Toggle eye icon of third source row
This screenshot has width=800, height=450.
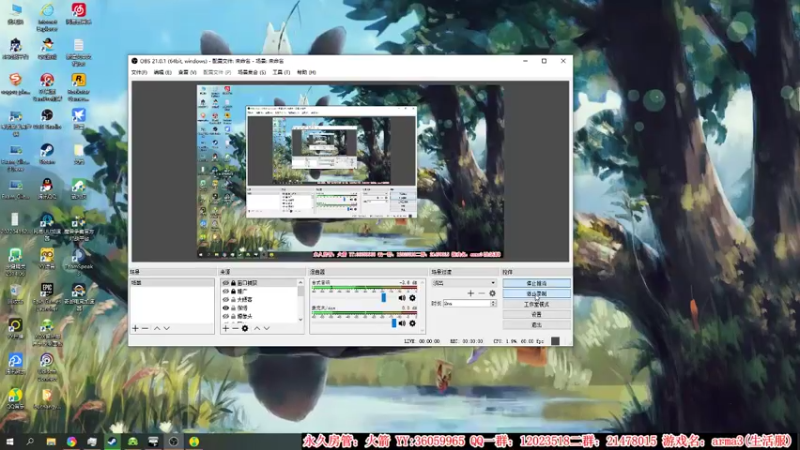[226, 299]
